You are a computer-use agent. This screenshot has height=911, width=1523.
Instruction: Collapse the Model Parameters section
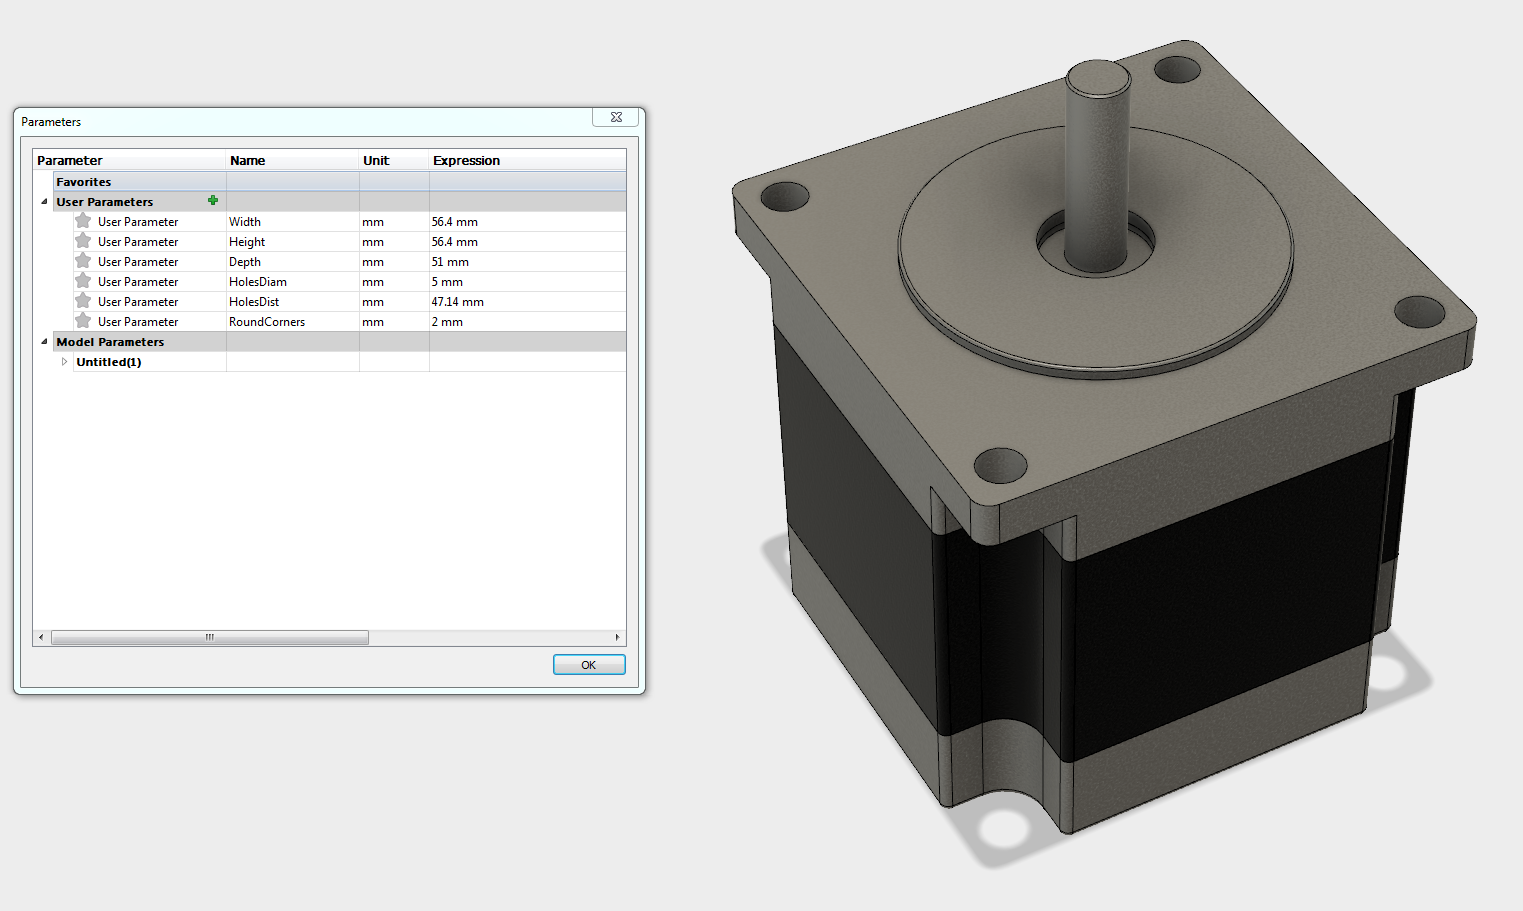coord(44,342)
